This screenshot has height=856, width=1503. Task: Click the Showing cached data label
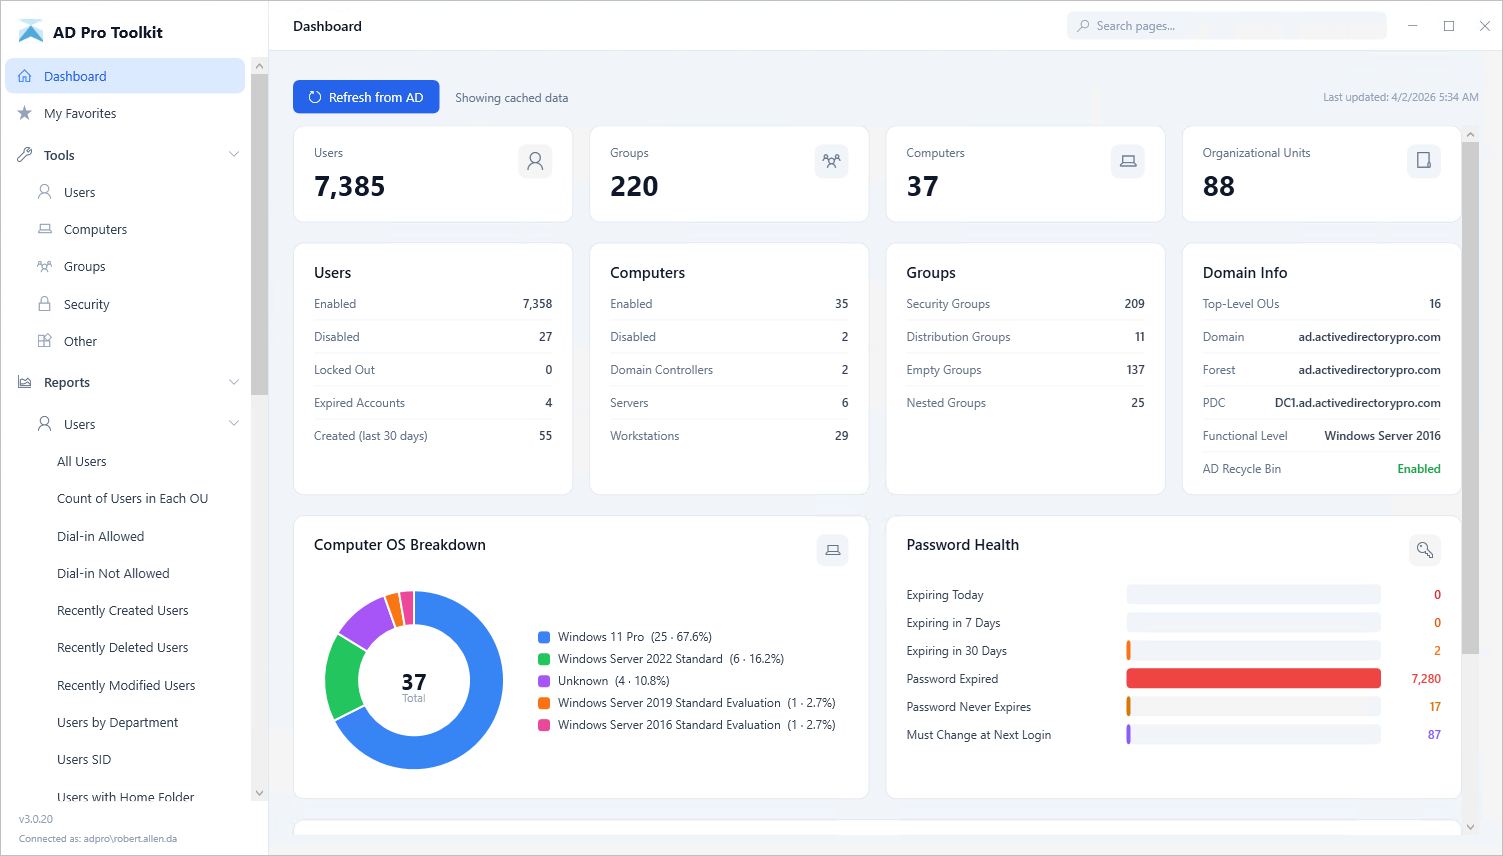511,98
